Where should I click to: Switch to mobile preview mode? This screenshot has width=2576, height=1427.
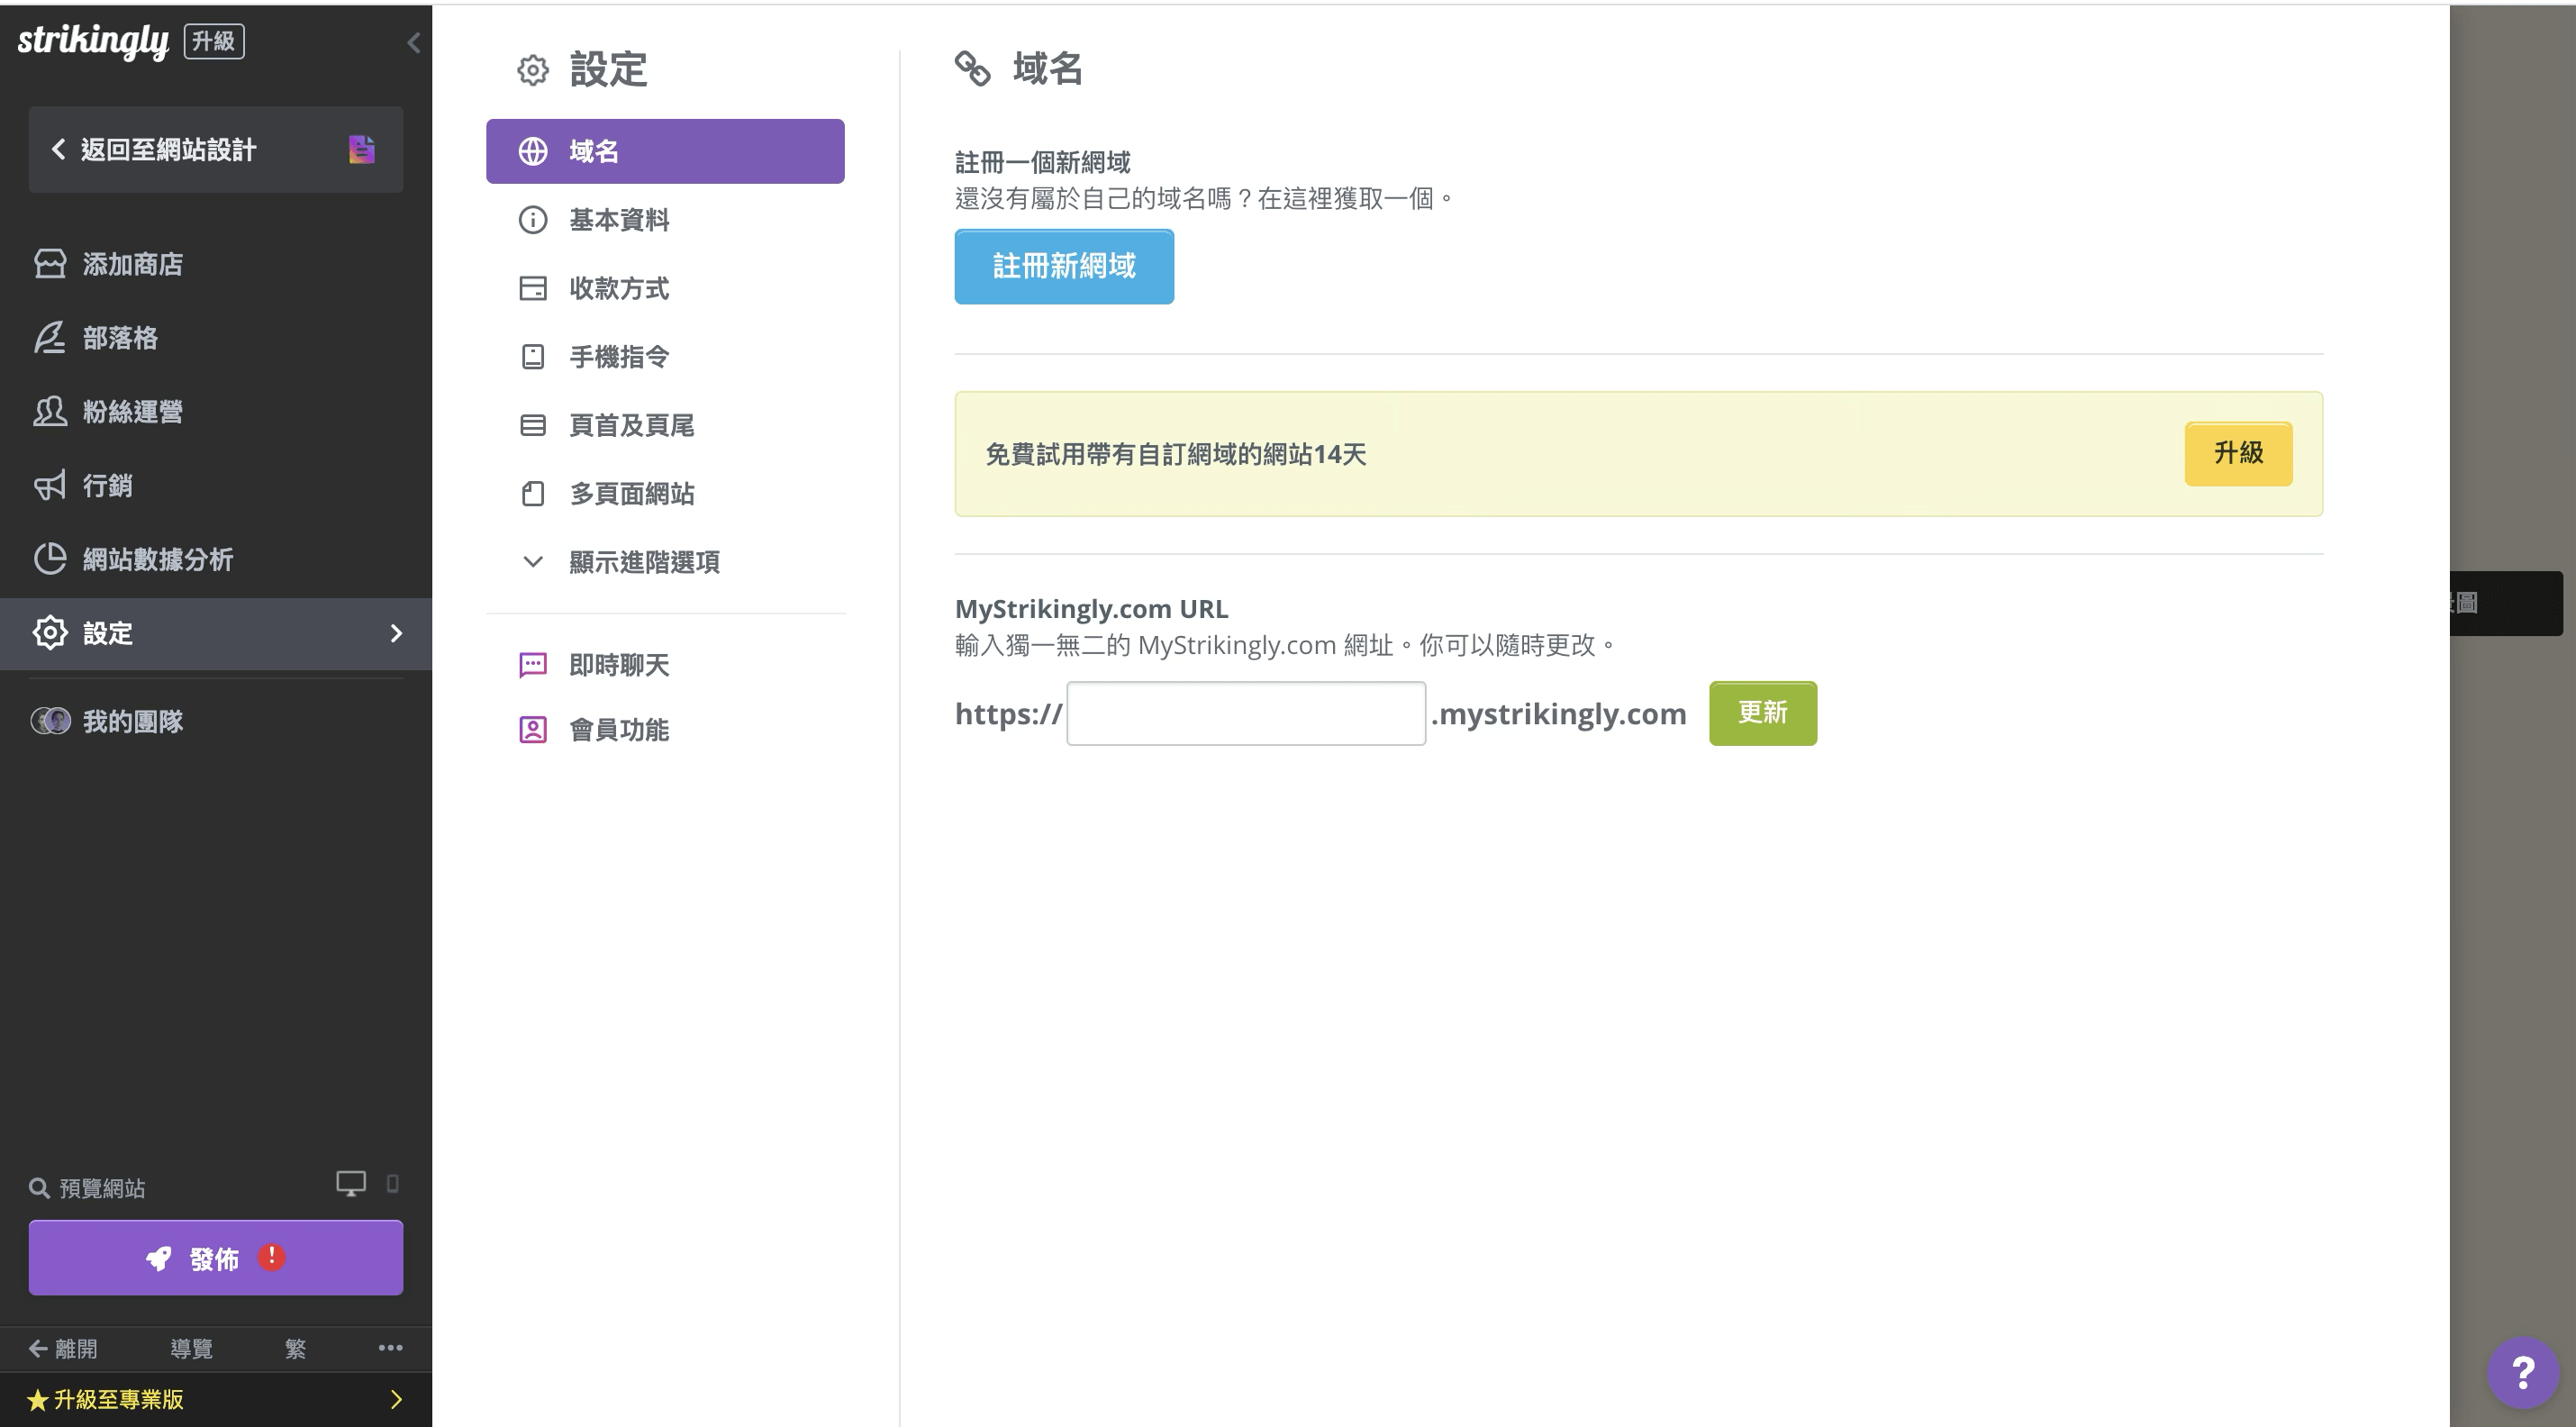pos(391,1183)
